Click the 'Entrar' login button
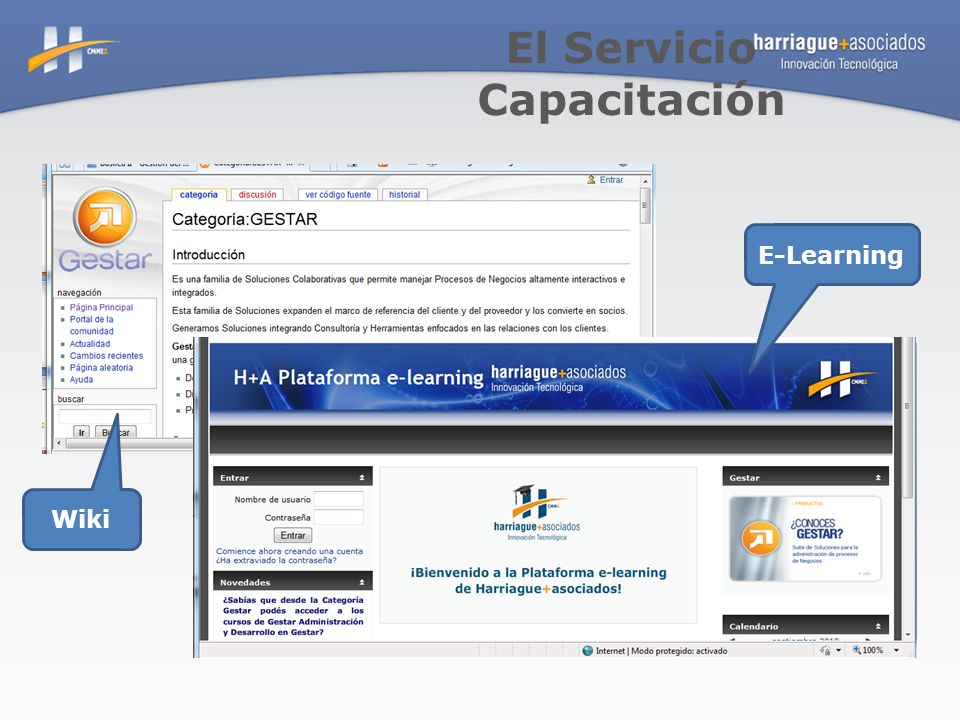The height and width of the screenshot is (720, 960). pyautogui.click(x=293, y=536)
